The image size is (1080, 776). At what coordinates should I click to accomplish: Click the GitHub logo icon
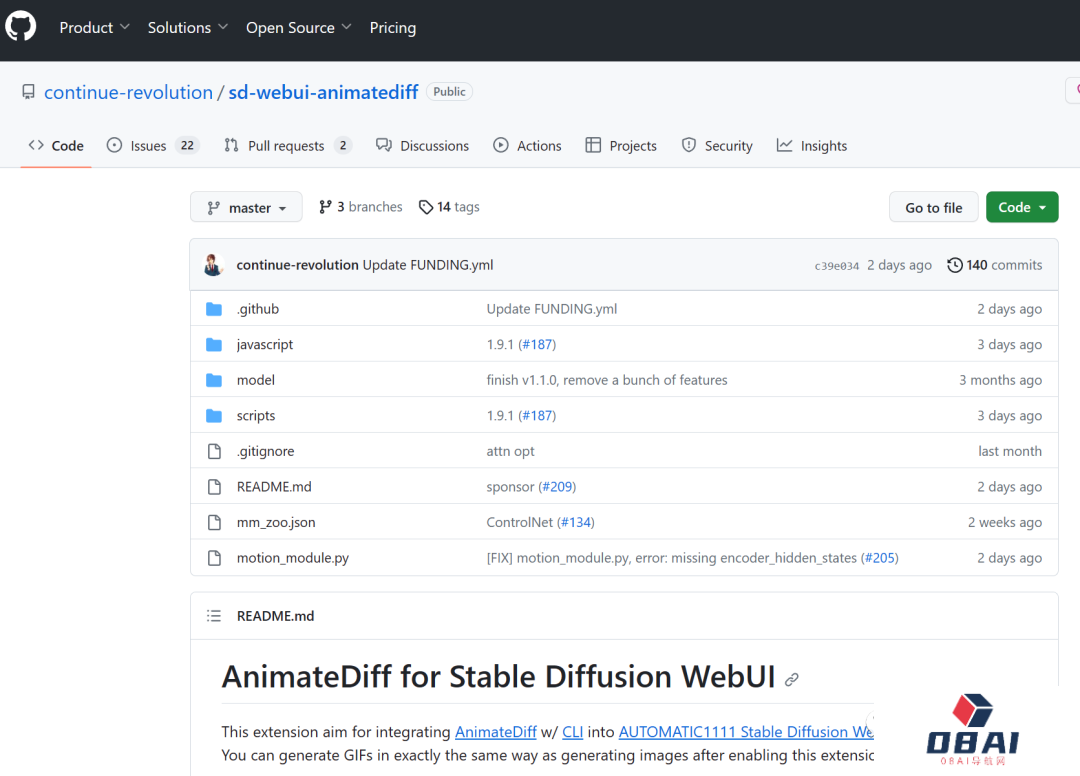(x=21, y=27)
